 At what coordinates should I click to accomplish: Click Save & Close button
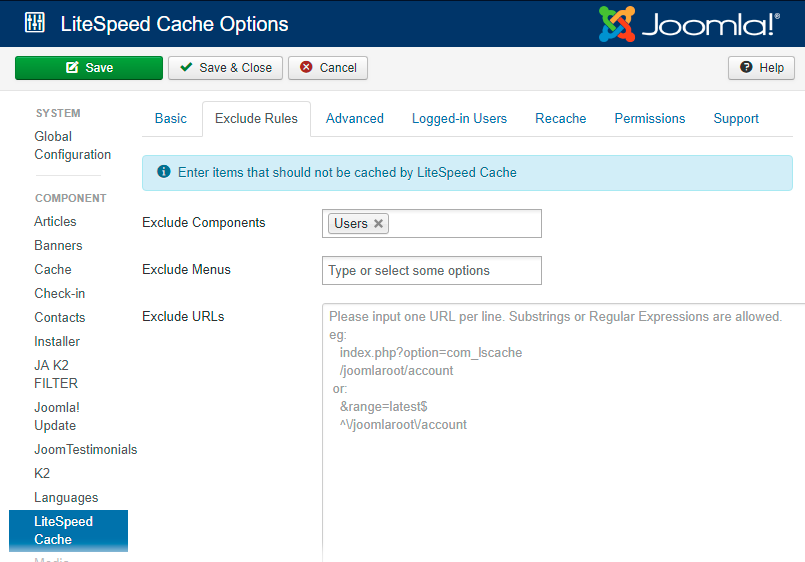tap(225, 68)
